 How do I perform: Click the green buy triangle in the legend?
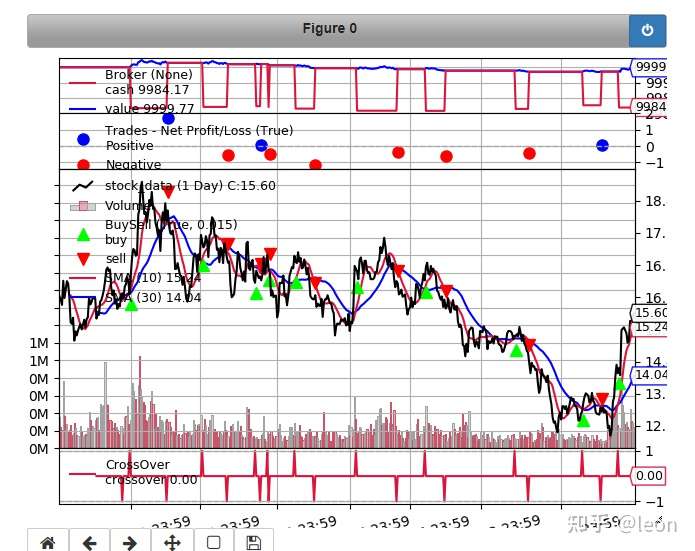(83, 234)
